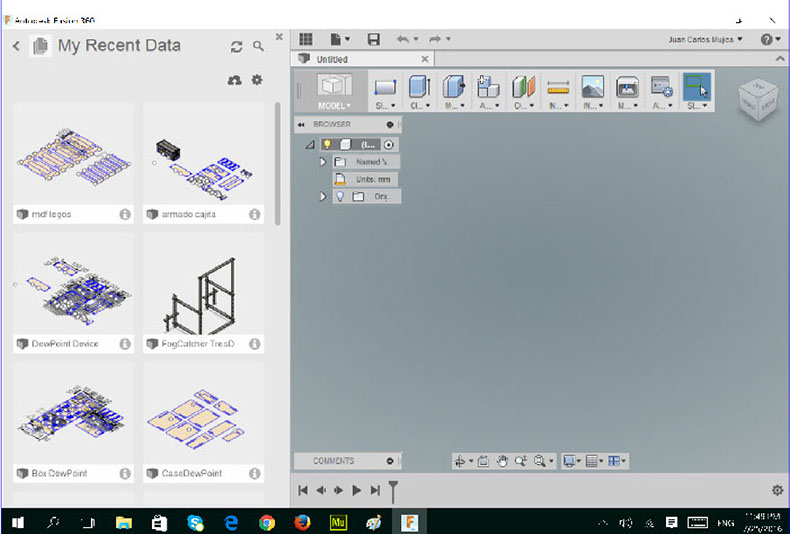Screen dimensions: 790x534
Task: Open the Make 3D print menu
Action: click(x=628, y=91)
